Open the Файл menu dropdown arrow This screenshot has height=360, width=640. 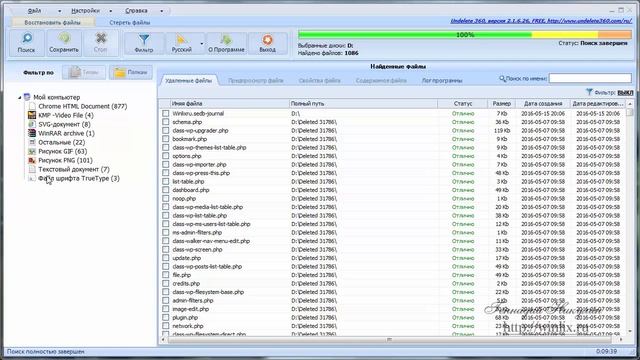pos(60,11)
